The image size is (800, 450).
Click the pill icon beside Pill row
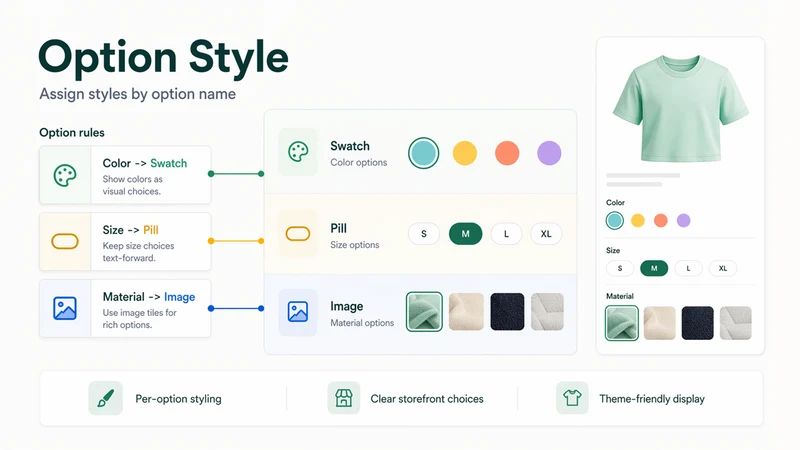pyautogui.click(x=298, y=234)
